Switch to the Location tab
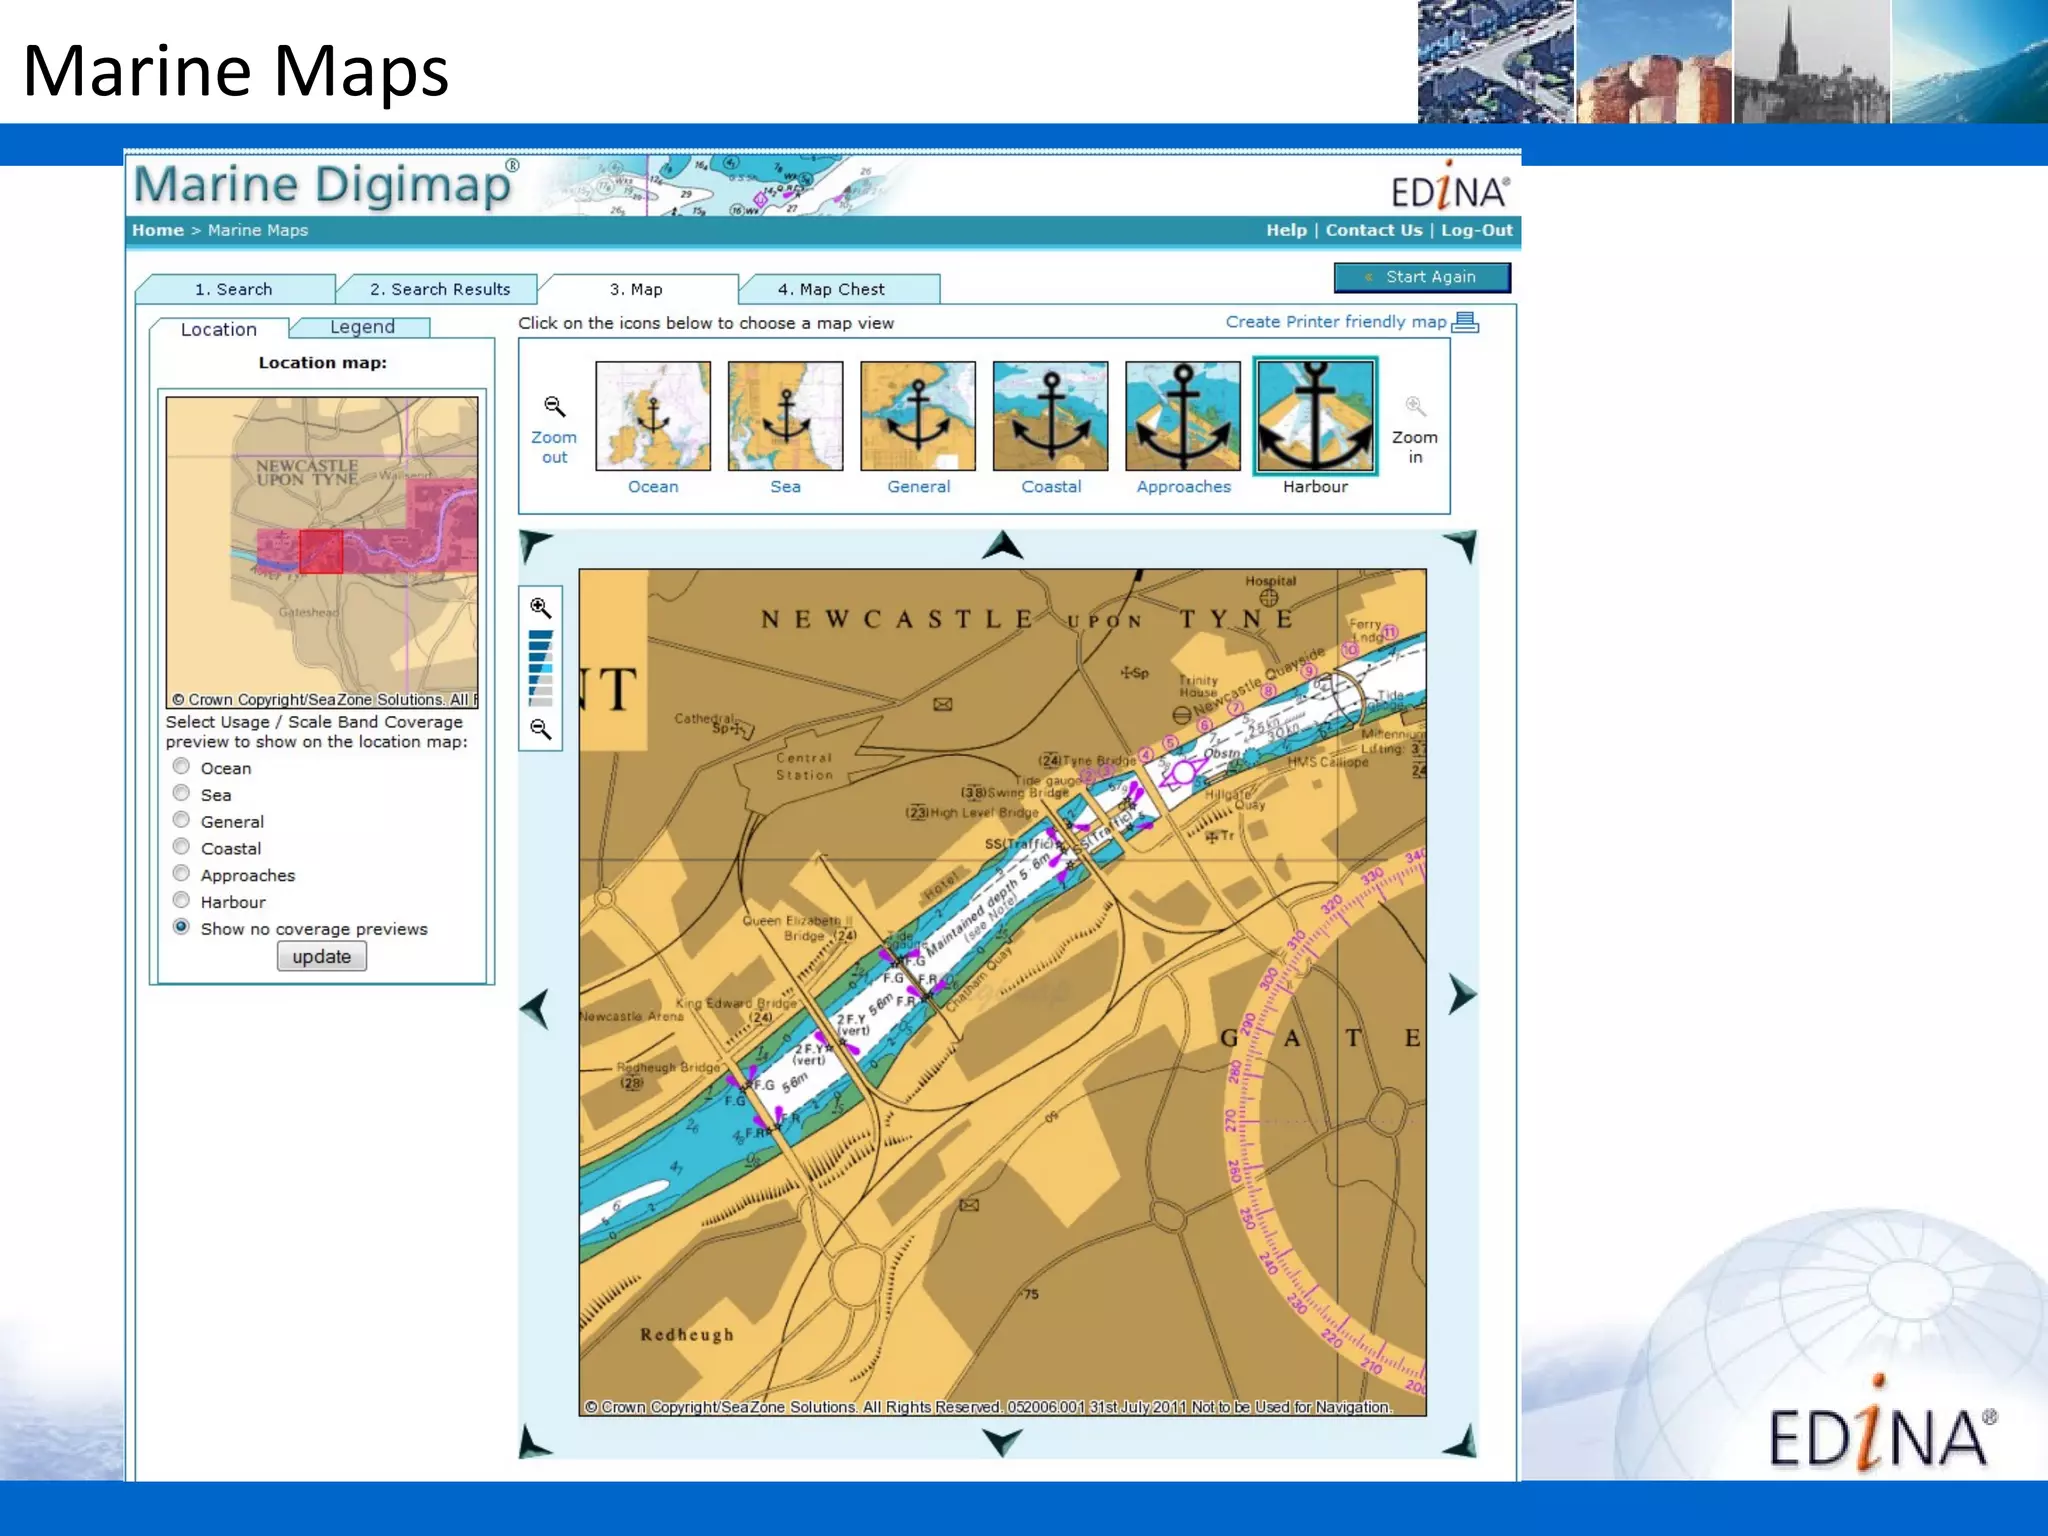The image size is (2048, 1536). [219, 329]
